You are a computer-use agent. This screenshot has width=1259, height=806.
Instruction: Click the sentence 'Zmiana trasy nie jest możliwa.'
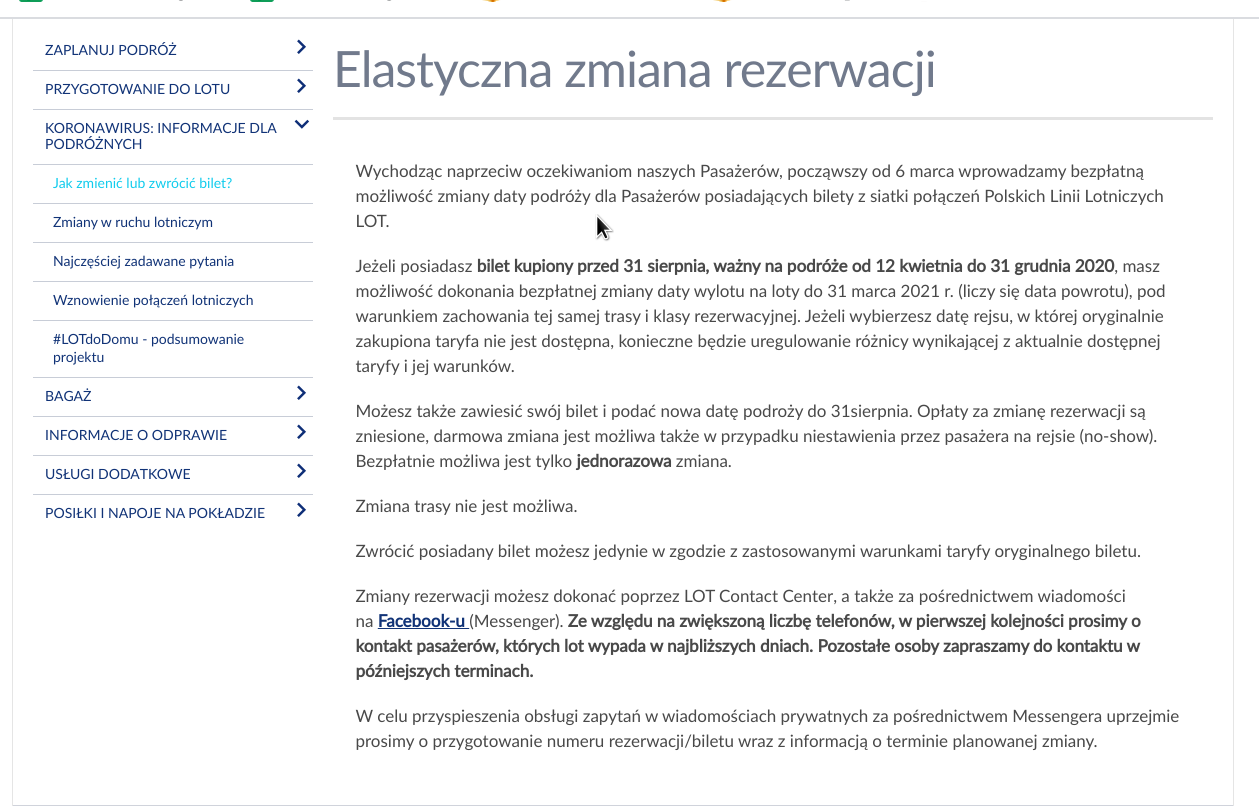click(x=466, y=507)
